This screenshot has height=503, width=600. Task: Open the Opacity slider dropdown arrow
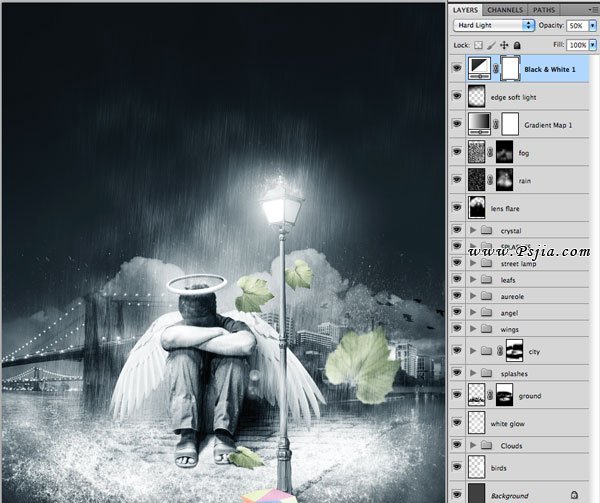pos(593,24)
